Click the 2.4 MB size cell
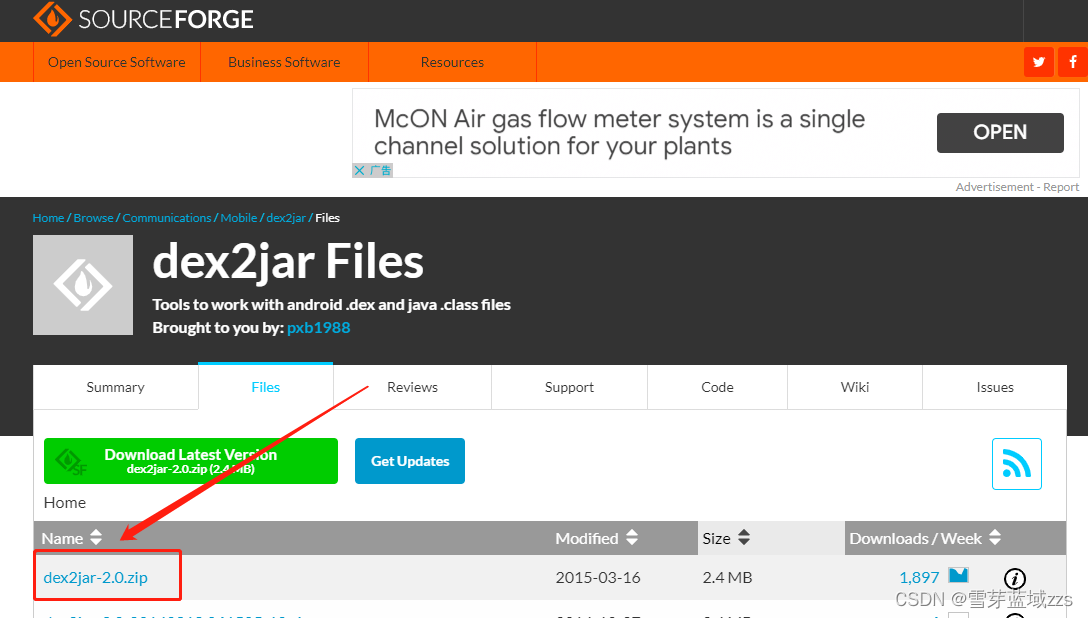The image size is (1088, 618). pos(727,577)
